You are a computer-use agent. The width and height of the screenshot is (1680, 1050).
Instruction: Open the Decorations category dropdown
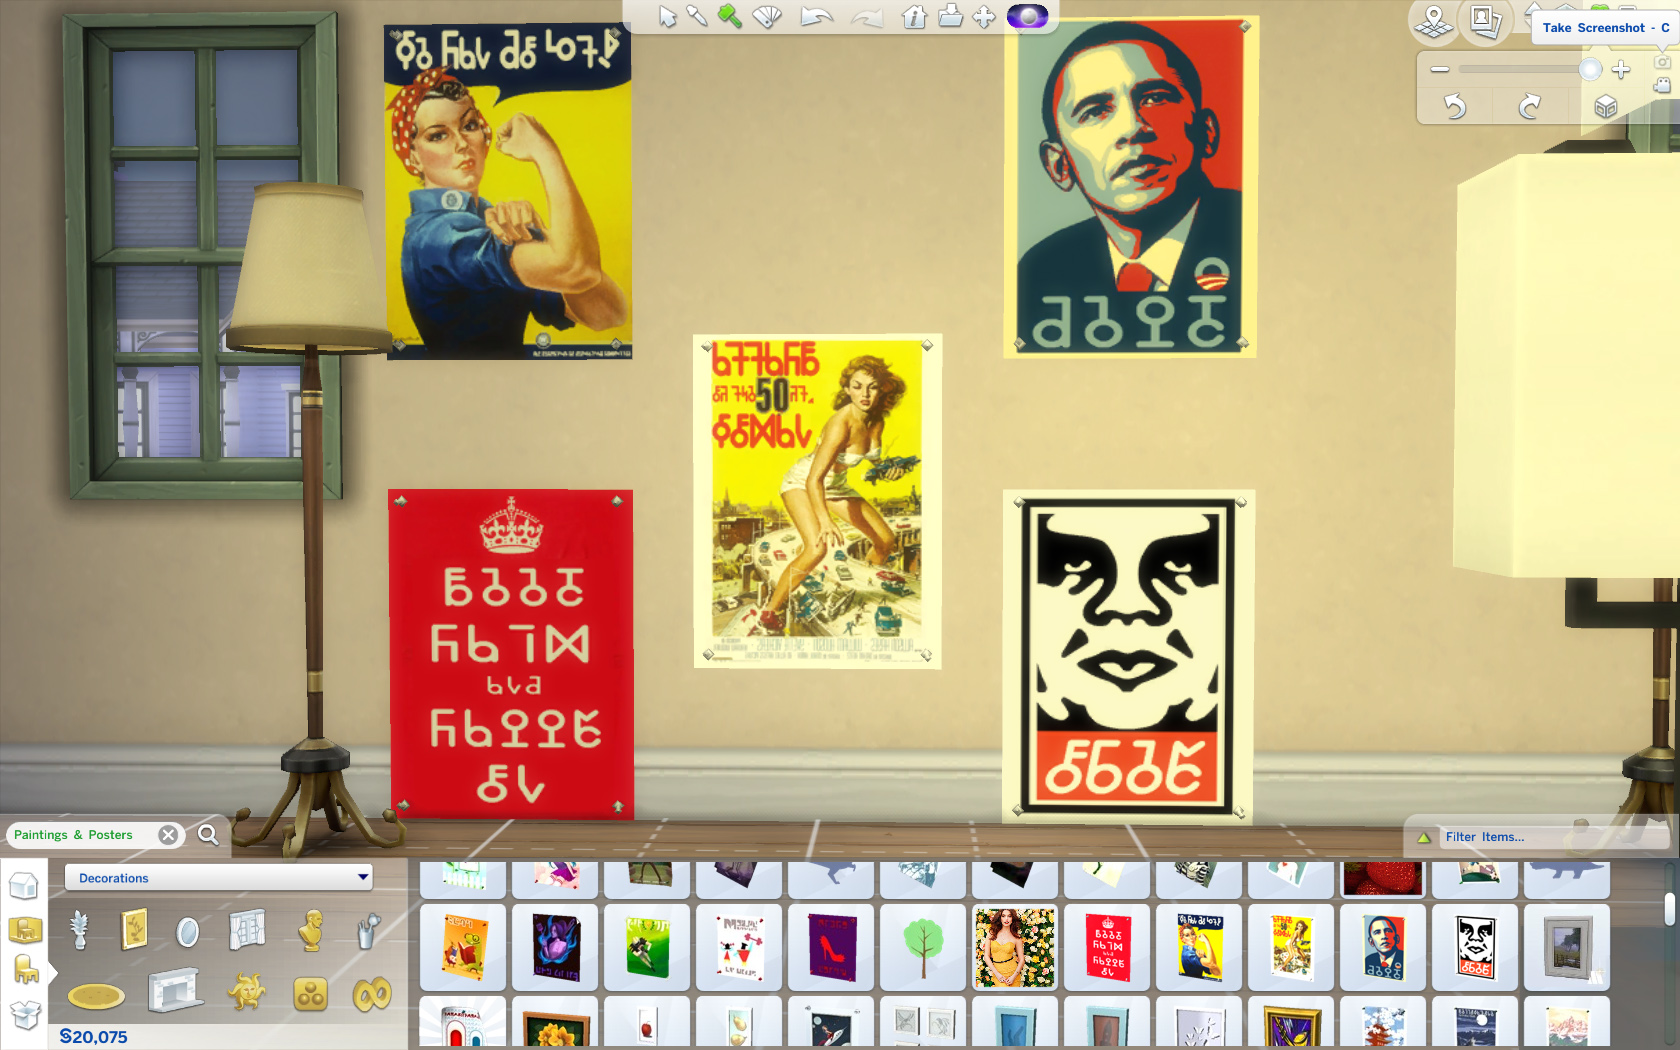click(x=218, y=878)
